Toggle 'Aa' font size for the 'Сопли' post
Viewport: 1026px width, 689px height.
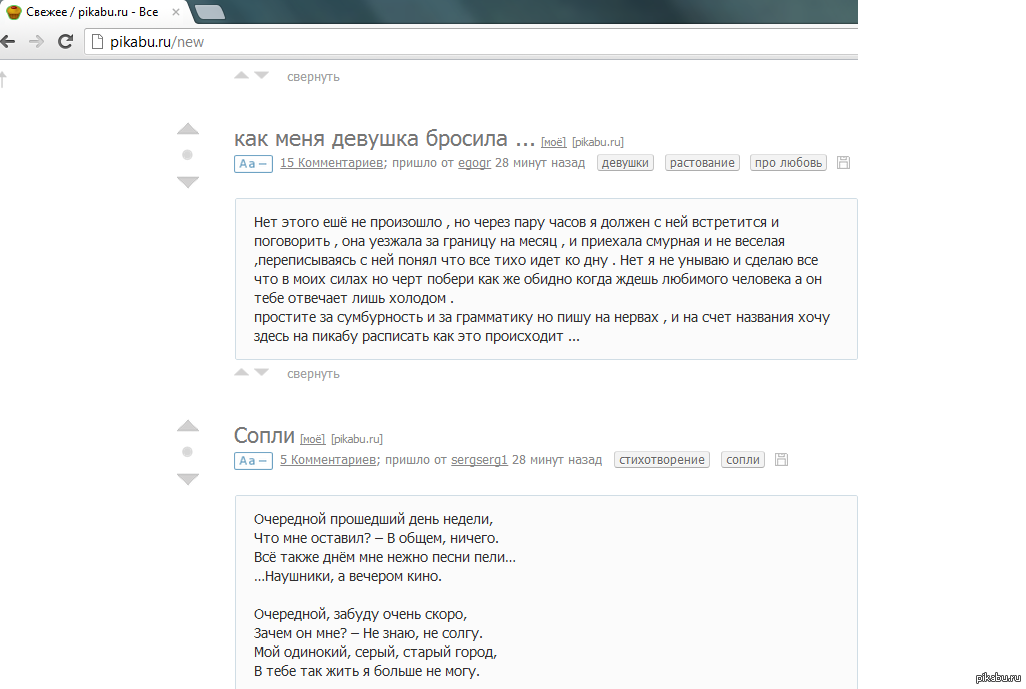253,461
